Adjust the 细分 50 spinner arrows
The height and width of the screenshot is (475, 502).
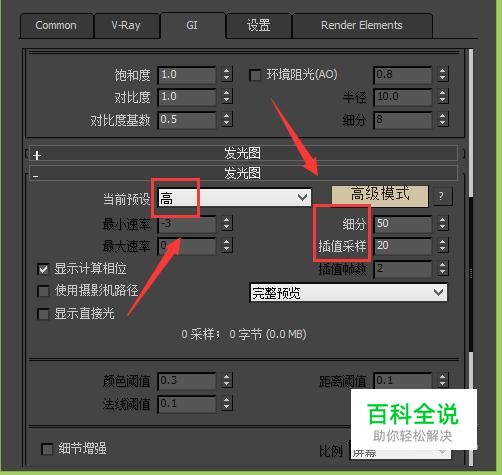443,223
